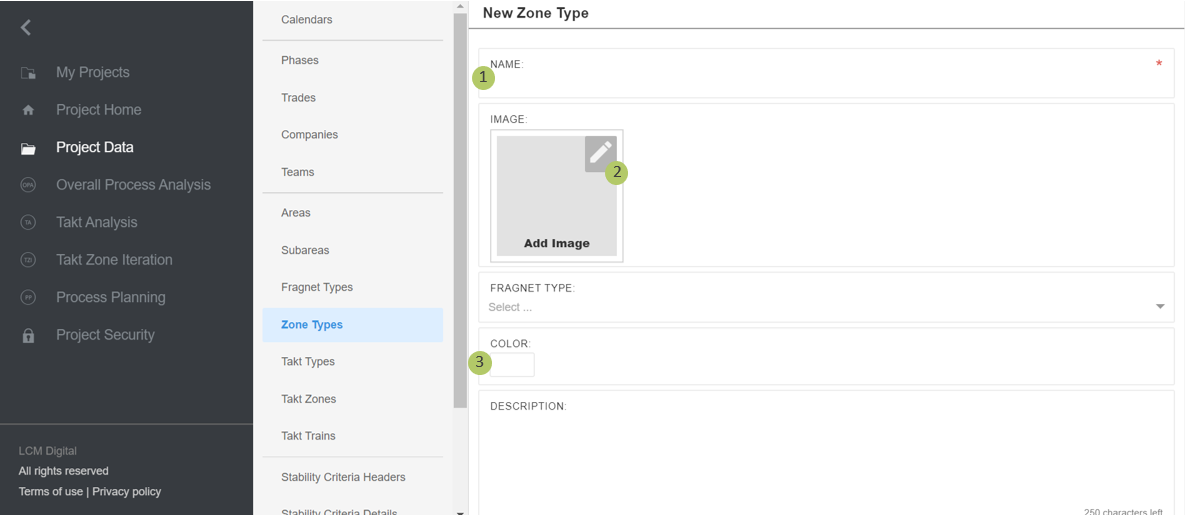Image resolution: width=1200 pixels, height=520 pixels.
Task: Click the Takt Analysis circle icon
Action: click(x=28, y=223)
